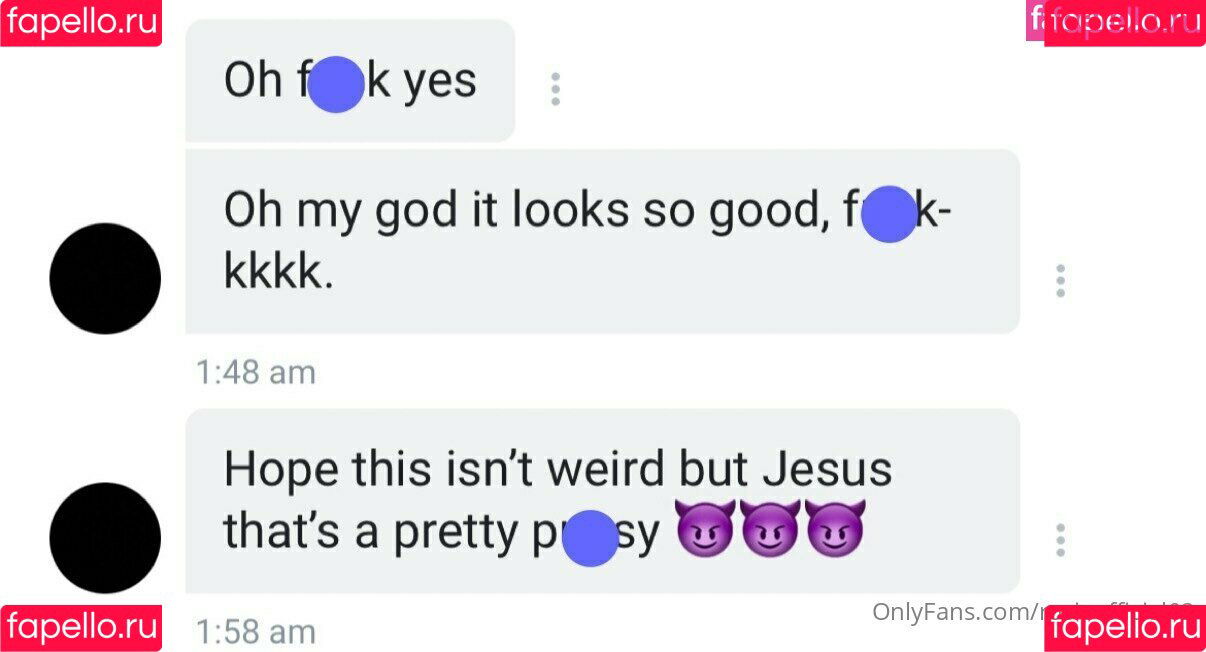Viewport: 1206px width, 652px height.
Task: Click the blue dot in the "Hope this" message
Action: click(x=591, y=538)
